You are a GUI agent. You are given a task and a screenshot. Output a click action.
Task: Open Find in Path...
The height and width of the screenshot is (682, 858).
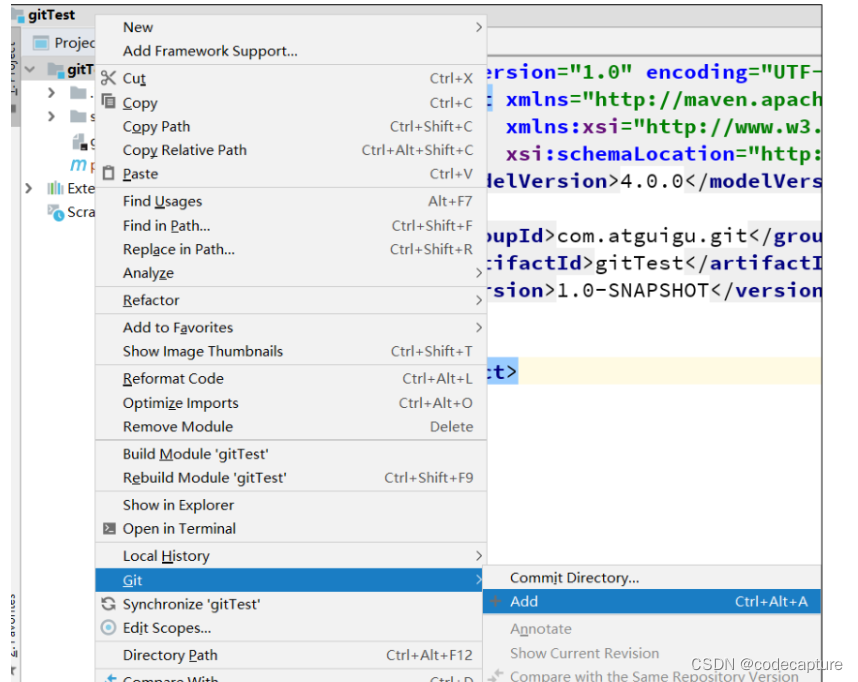click(x=291, y=226)
